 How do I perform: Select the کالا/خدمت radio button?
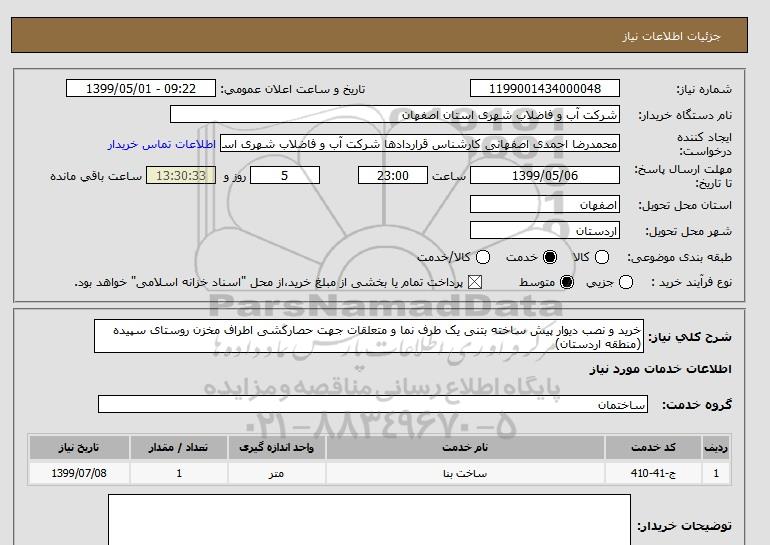483,257
